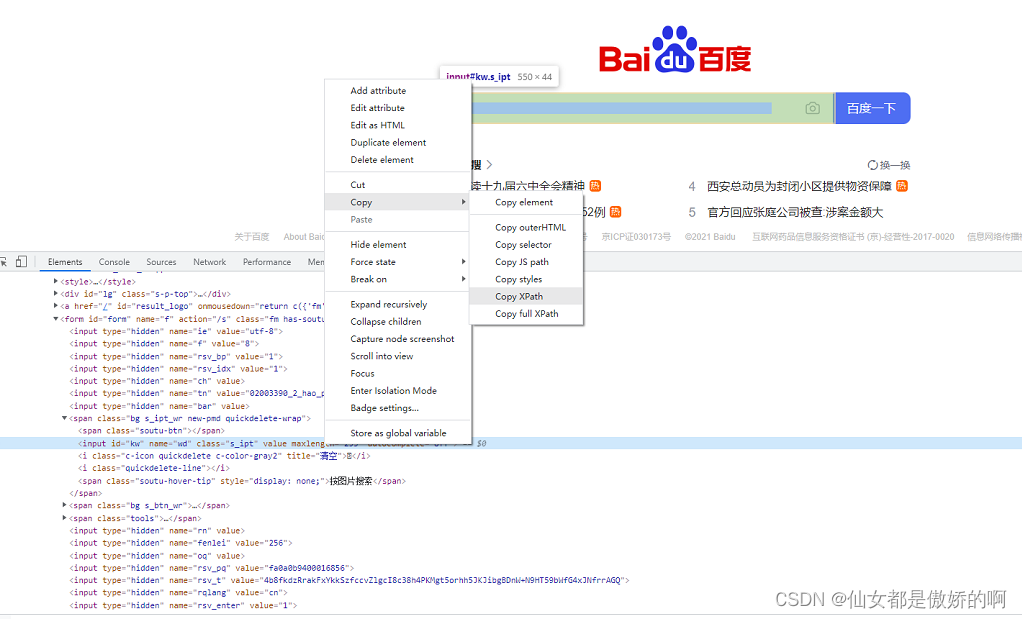This screenshot has width=1022, height=619.
Task: Open the Force state submenu
Action: tap(398, 262)
